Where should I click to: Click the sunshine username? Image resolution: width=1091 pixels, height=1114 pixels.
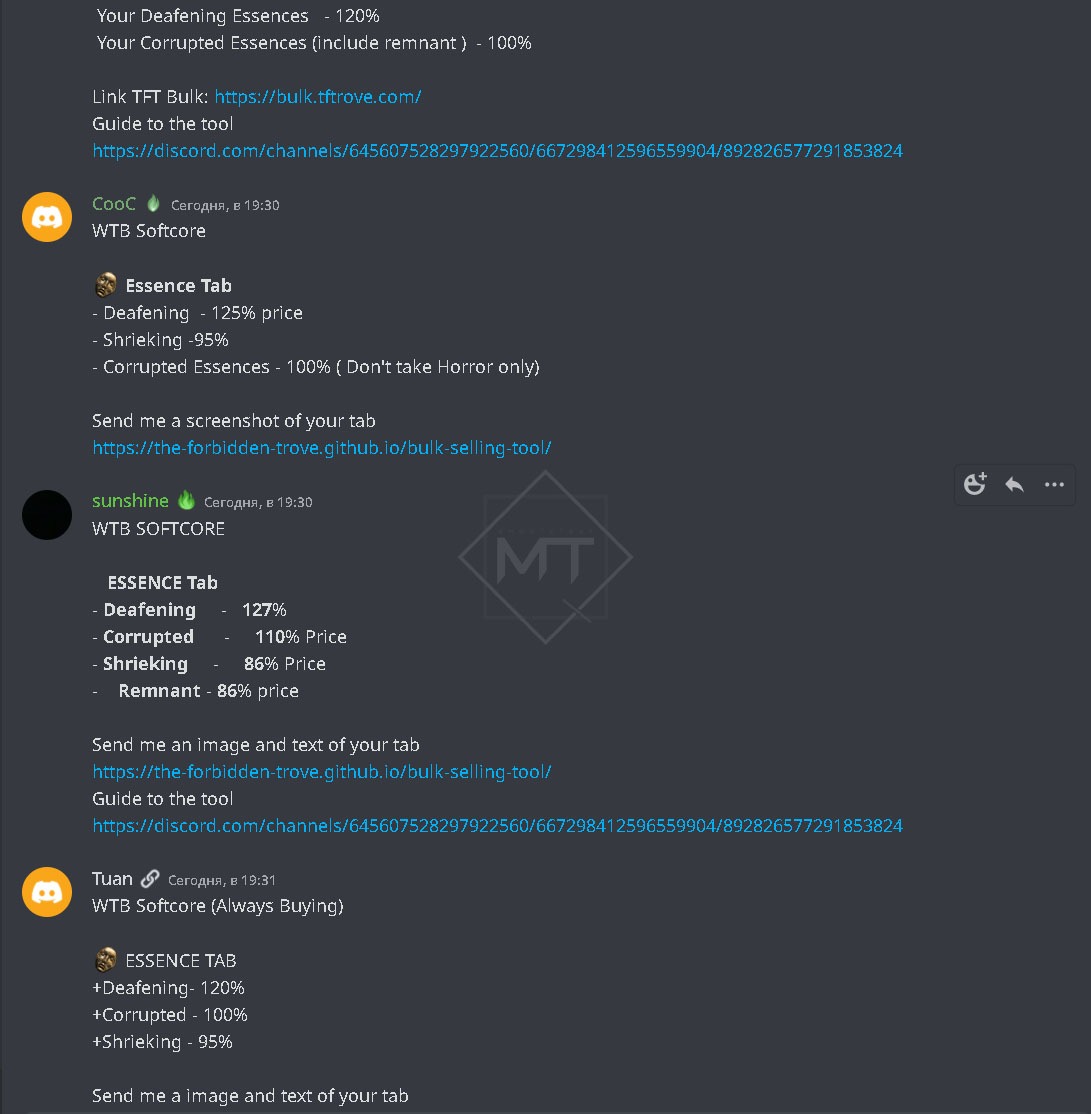[x=130, y=501]
